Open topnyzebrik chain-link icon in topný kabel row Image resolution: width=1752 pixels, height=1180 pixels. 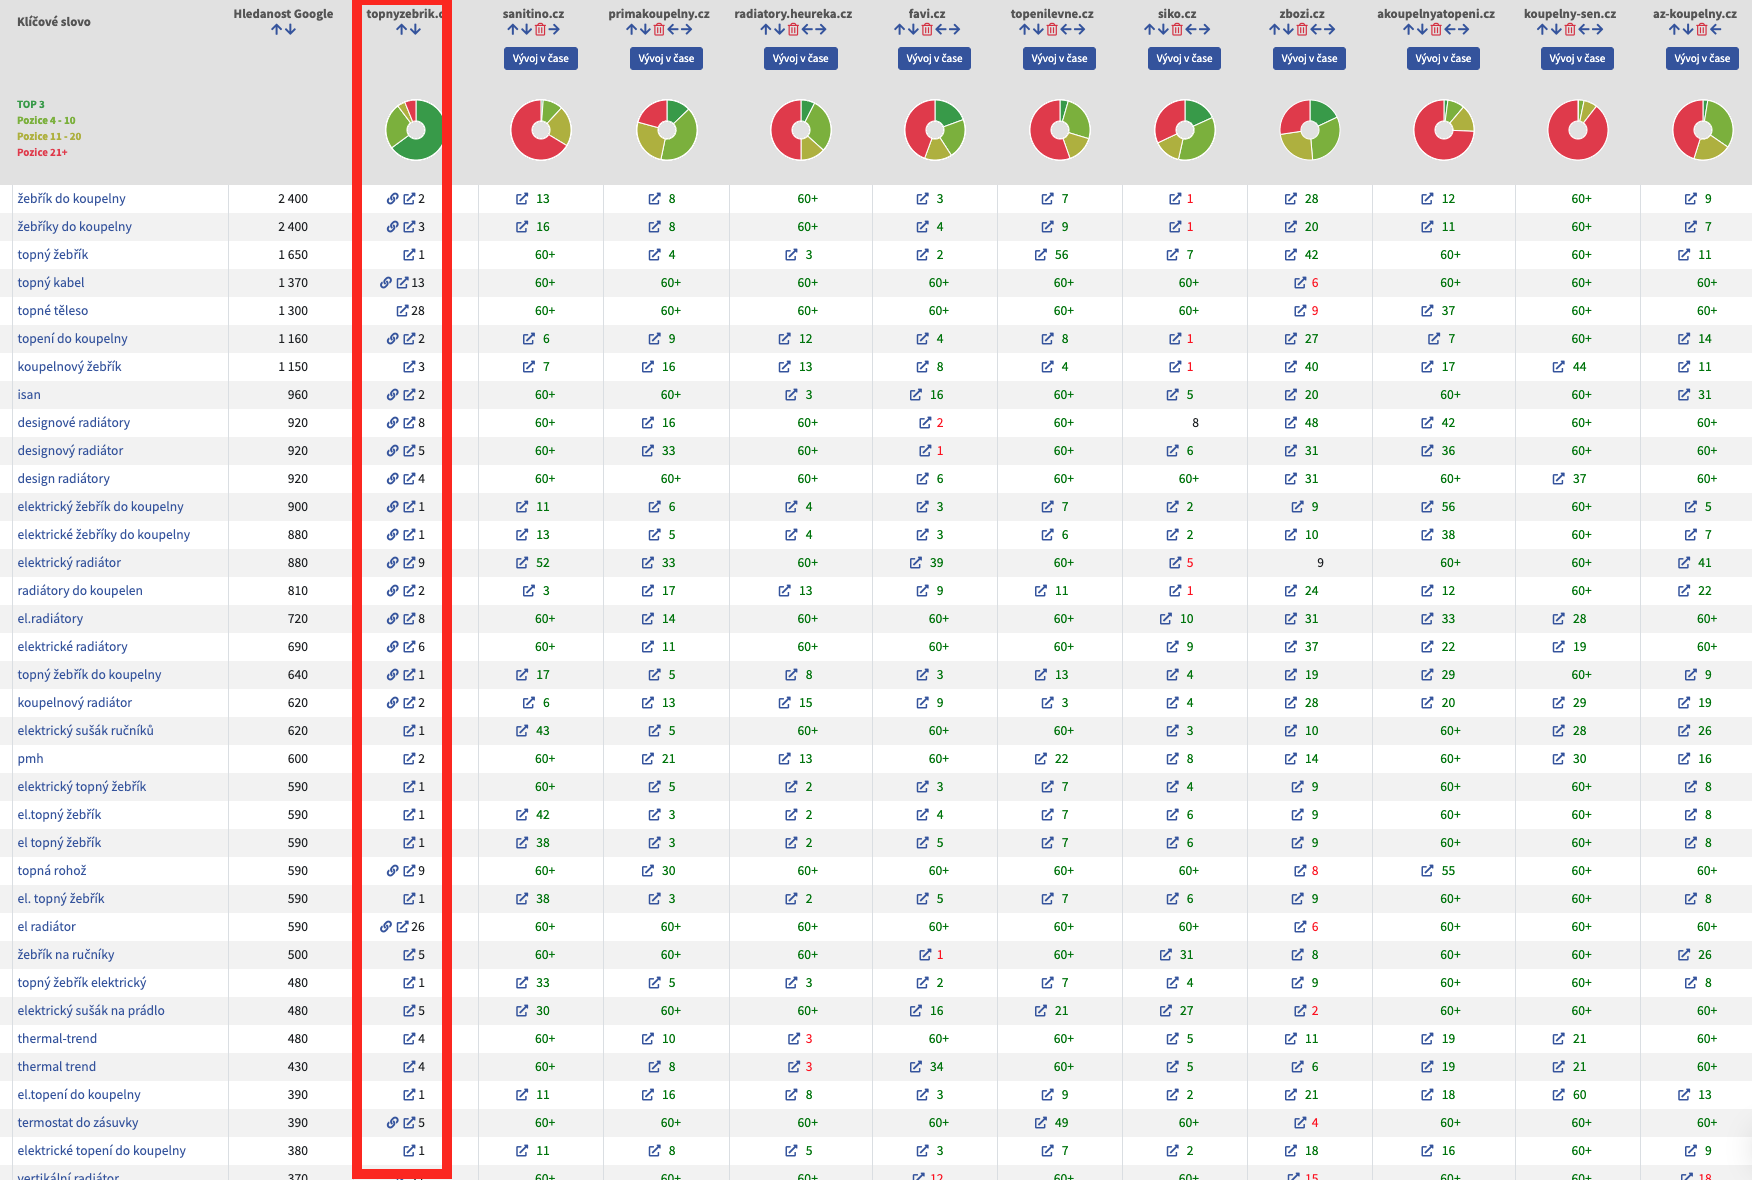point(386,283)
